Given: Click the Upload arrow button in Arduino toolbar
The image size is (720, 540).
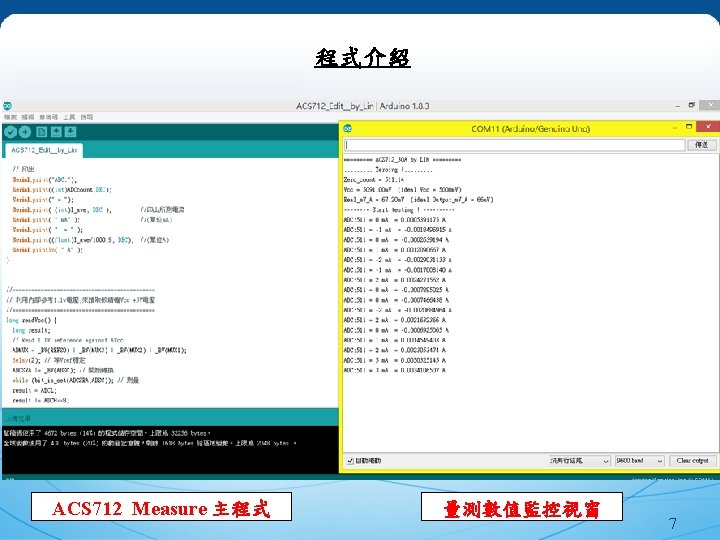Looking at the screenshot, I should [x=25, y=132].
